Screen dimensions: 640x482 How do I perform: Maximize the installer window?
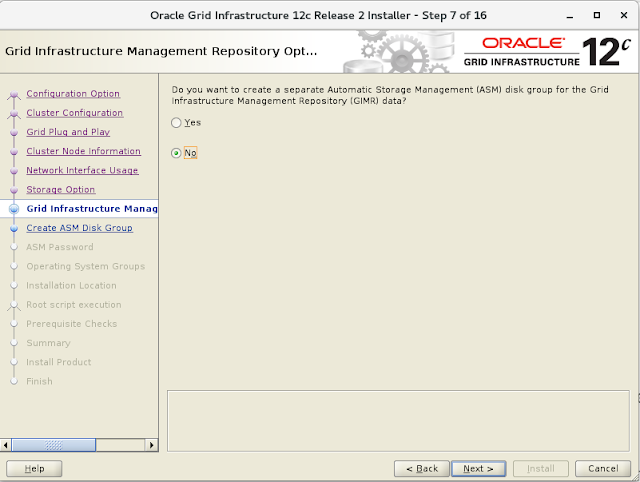pos(597,16)
